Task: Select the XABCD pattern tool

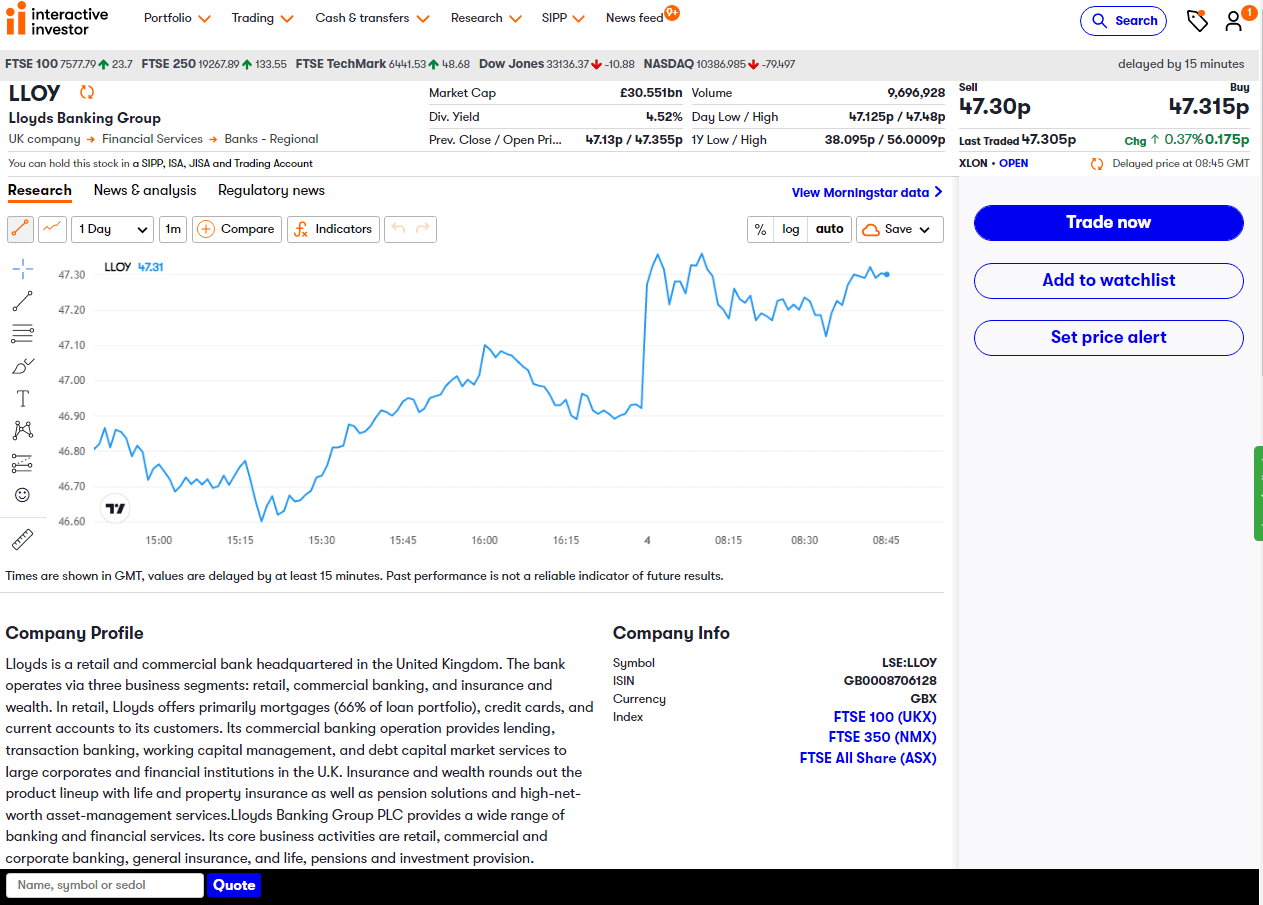Action: [20, 429]
